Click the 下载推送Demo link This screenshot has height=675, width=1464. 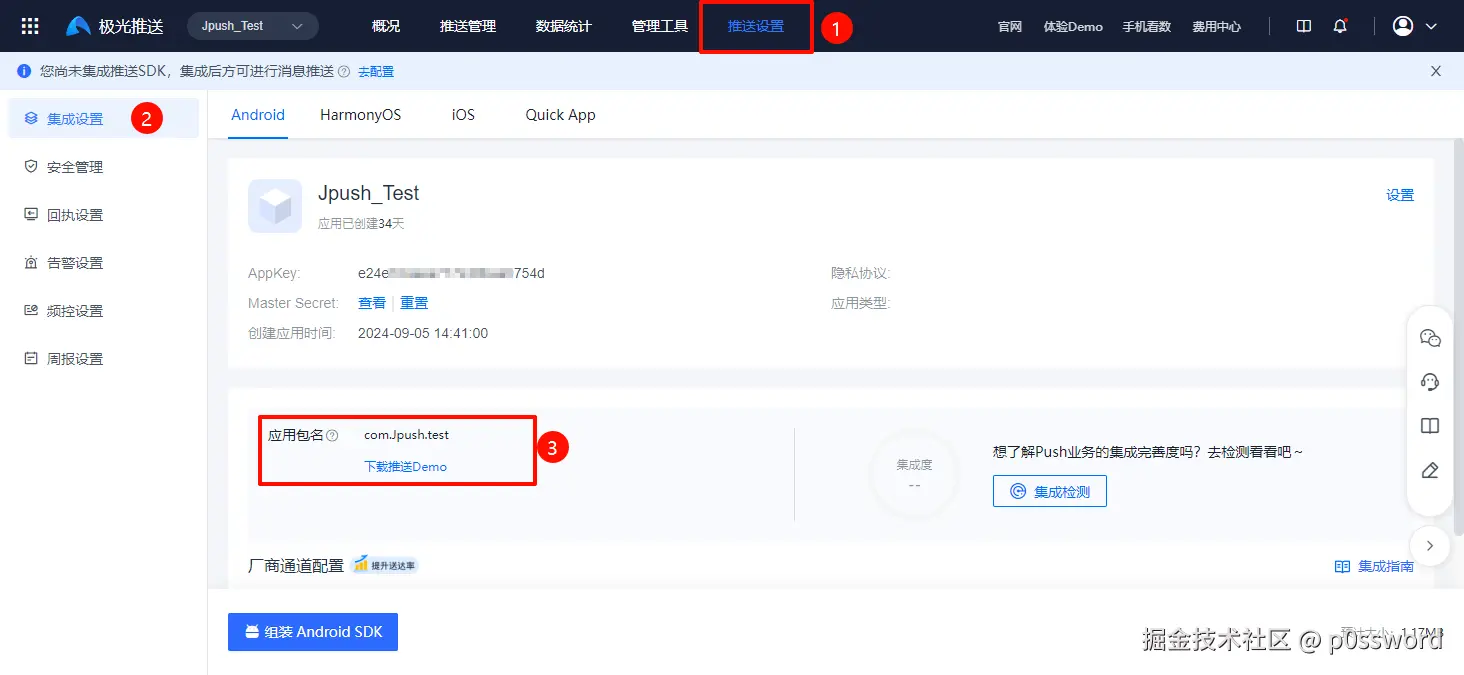(405, 467)
